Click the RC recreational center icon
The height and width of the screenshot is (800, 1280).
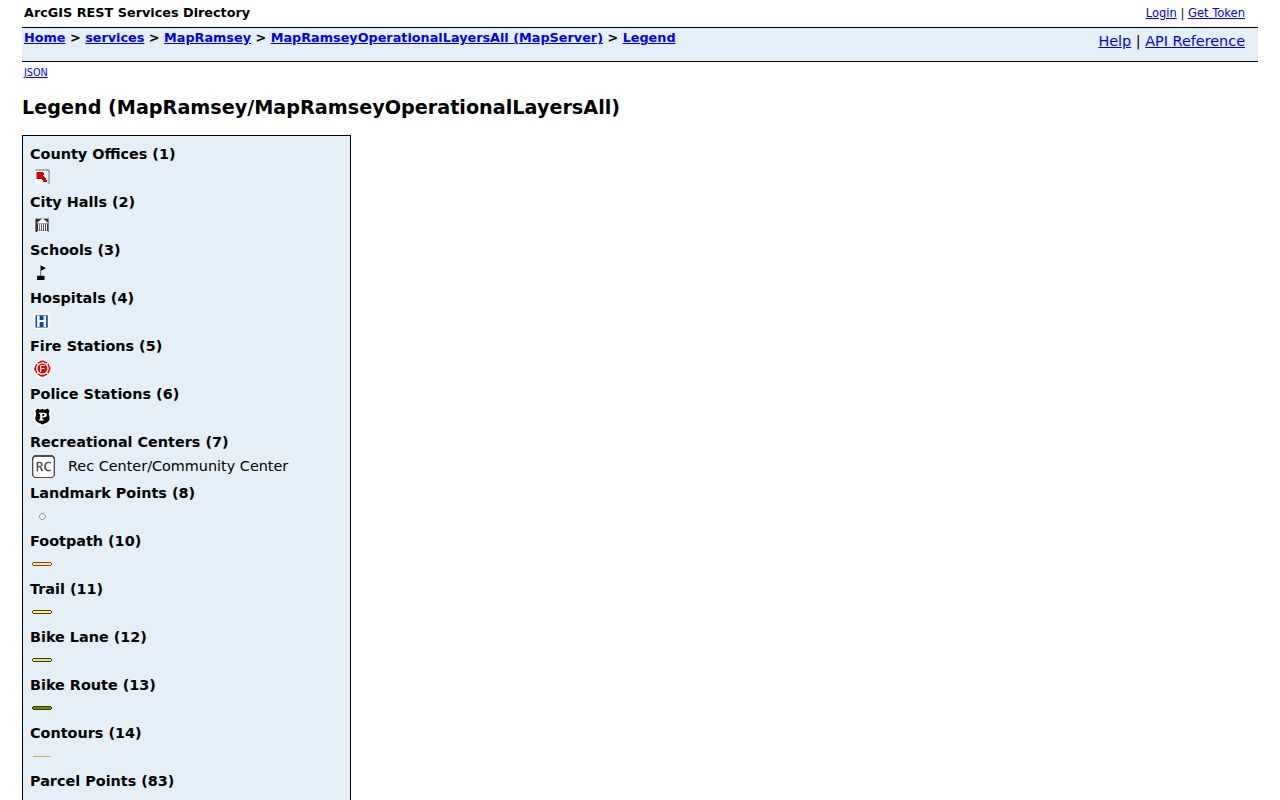point(43,466)
